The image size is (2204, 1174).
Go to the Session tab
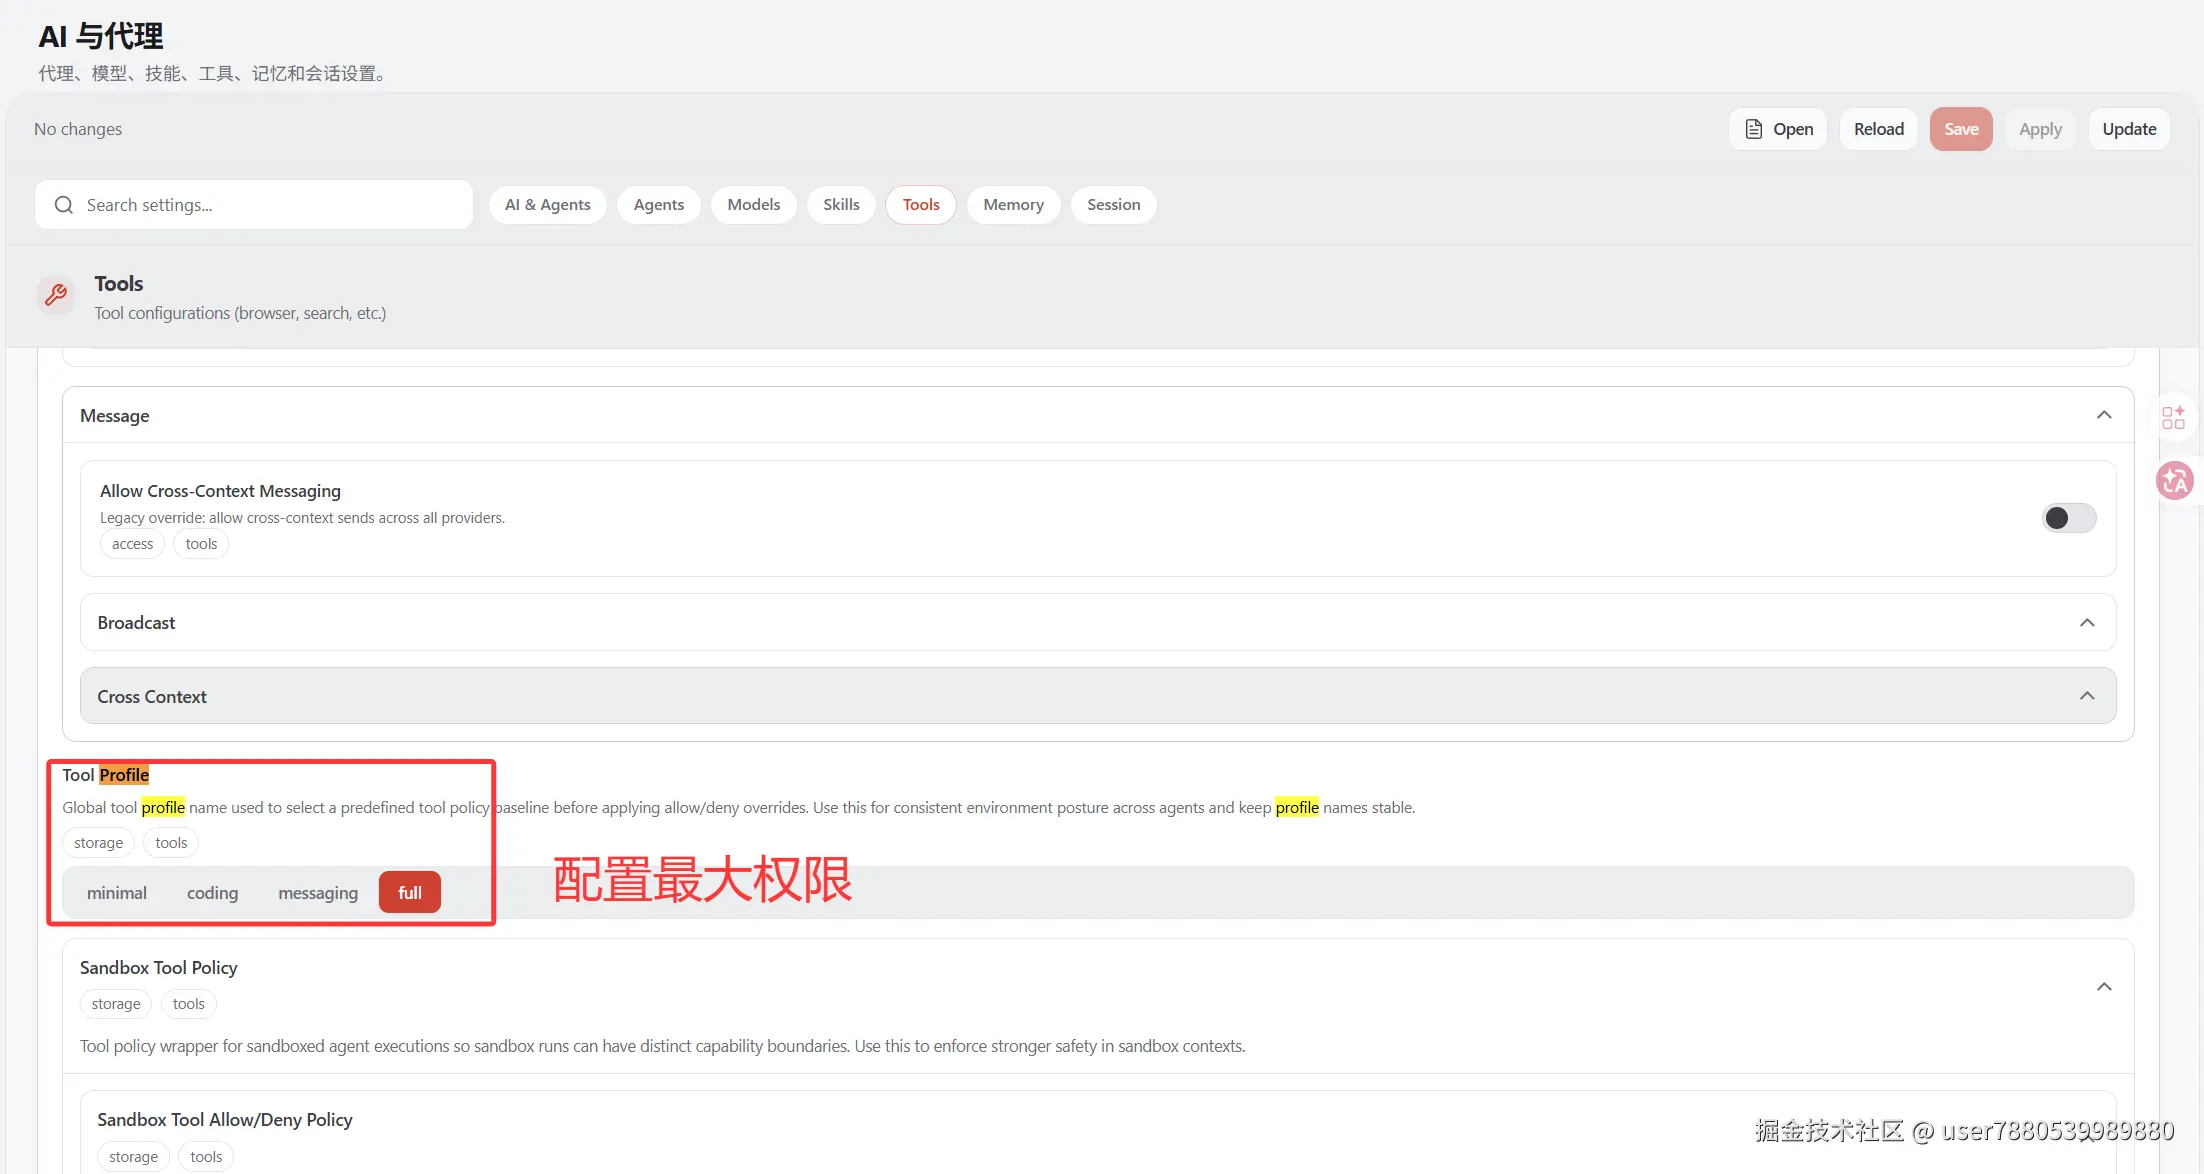[x=1114, y=205]
